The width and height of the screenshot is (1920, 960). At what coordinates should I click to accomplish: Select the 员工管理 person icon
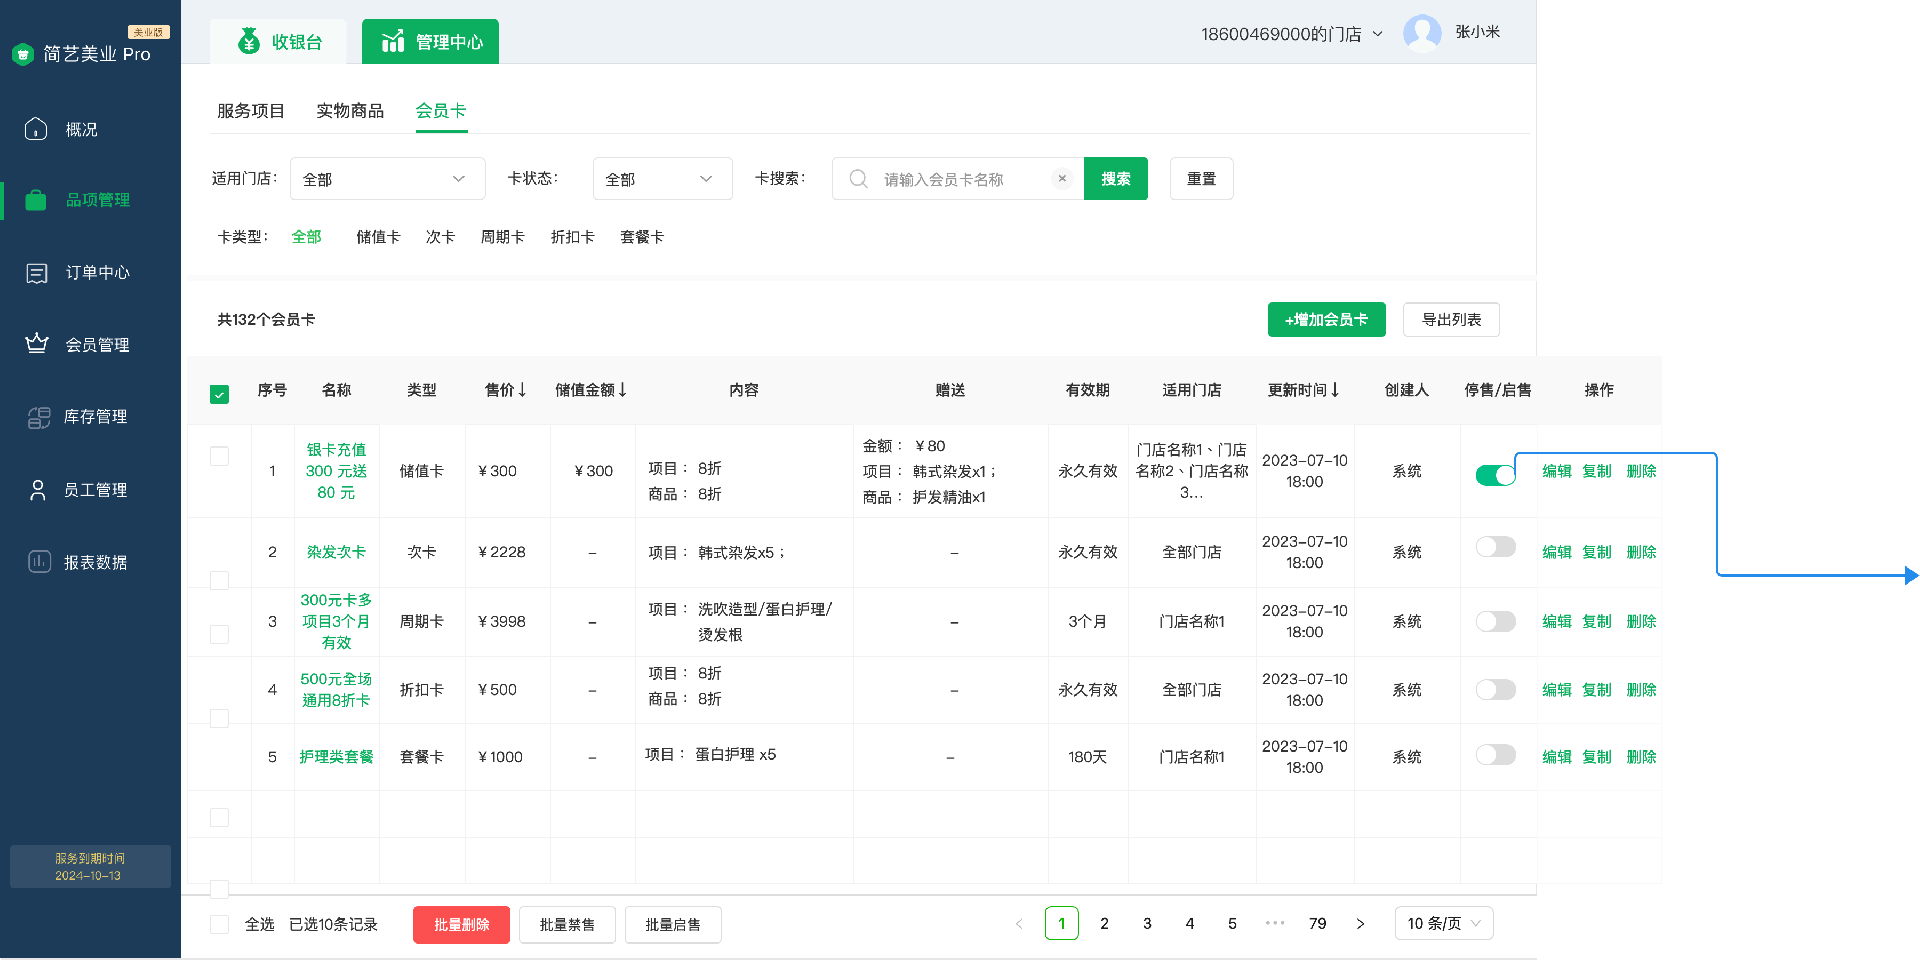38,490
